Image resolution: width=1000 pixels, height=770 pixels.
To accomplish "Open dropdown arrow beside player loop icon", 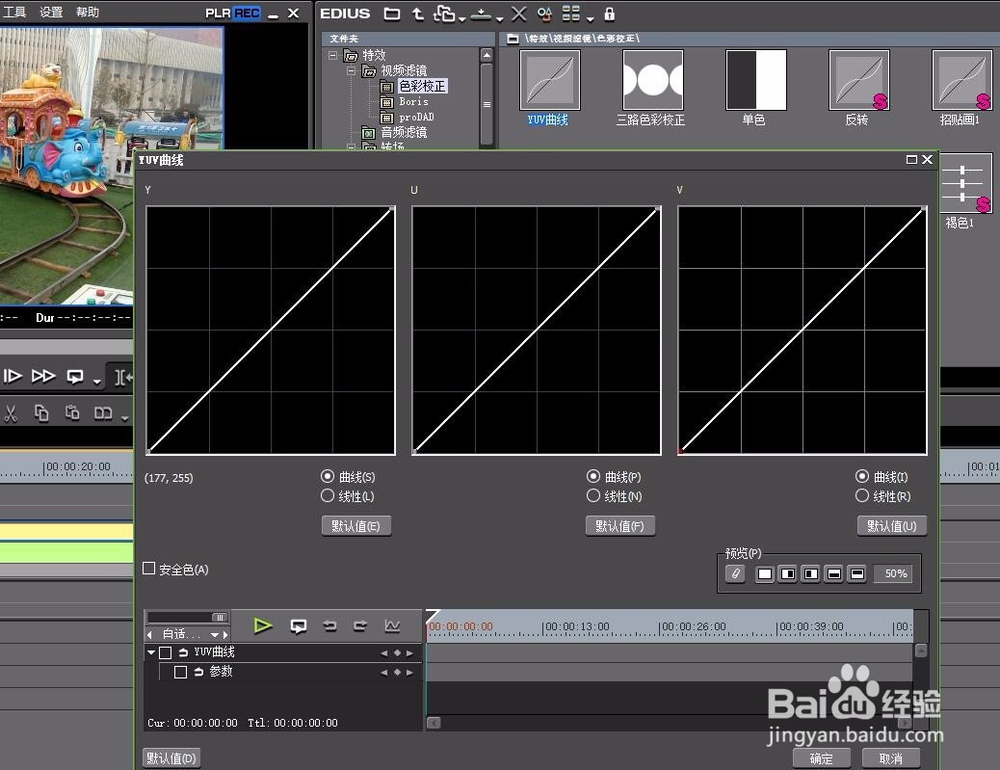I will click(97, 381).
